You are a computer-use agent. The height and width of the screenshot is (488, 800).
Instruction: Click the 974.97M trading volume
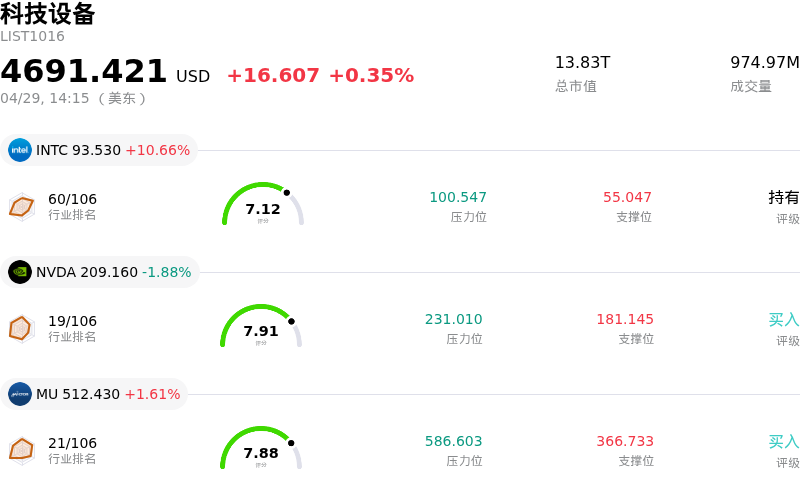tap(765, 63)
